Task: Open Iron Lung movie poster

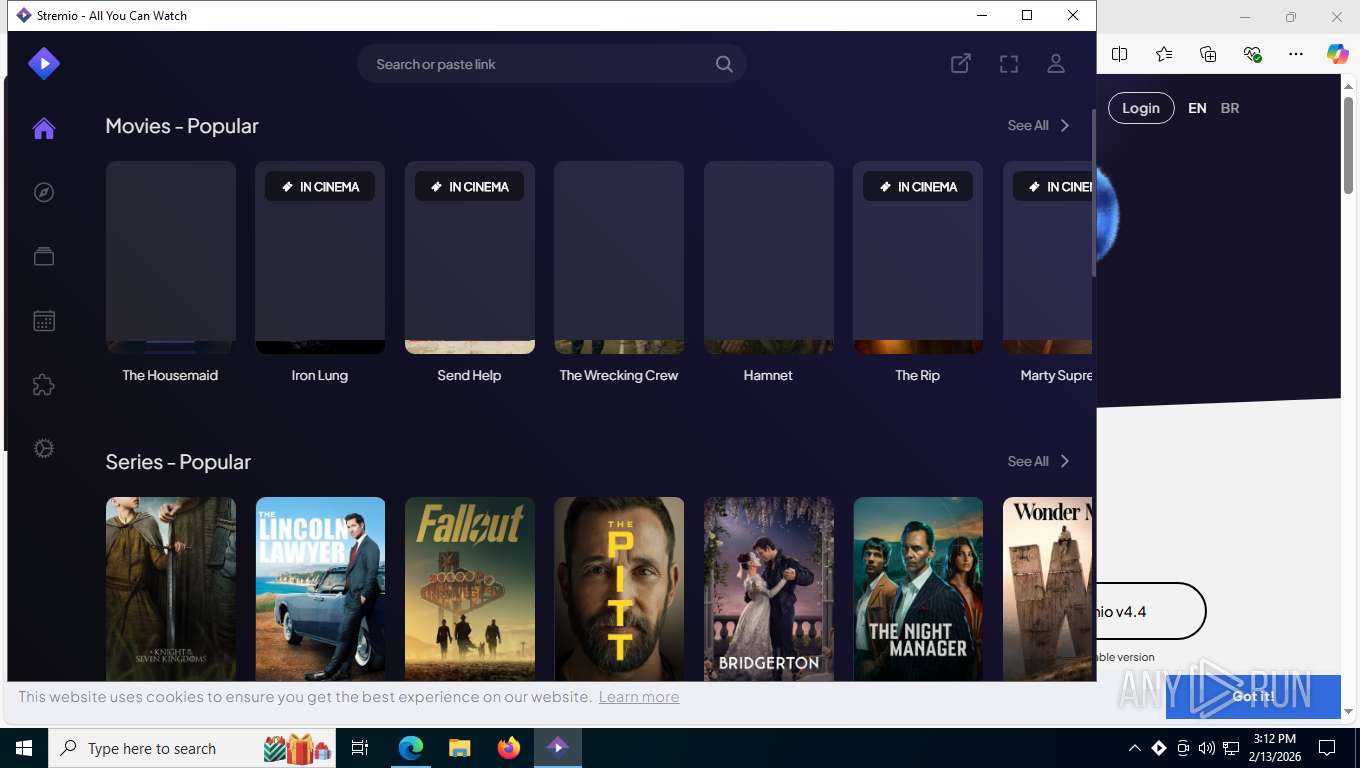Action: pos(320,257)
